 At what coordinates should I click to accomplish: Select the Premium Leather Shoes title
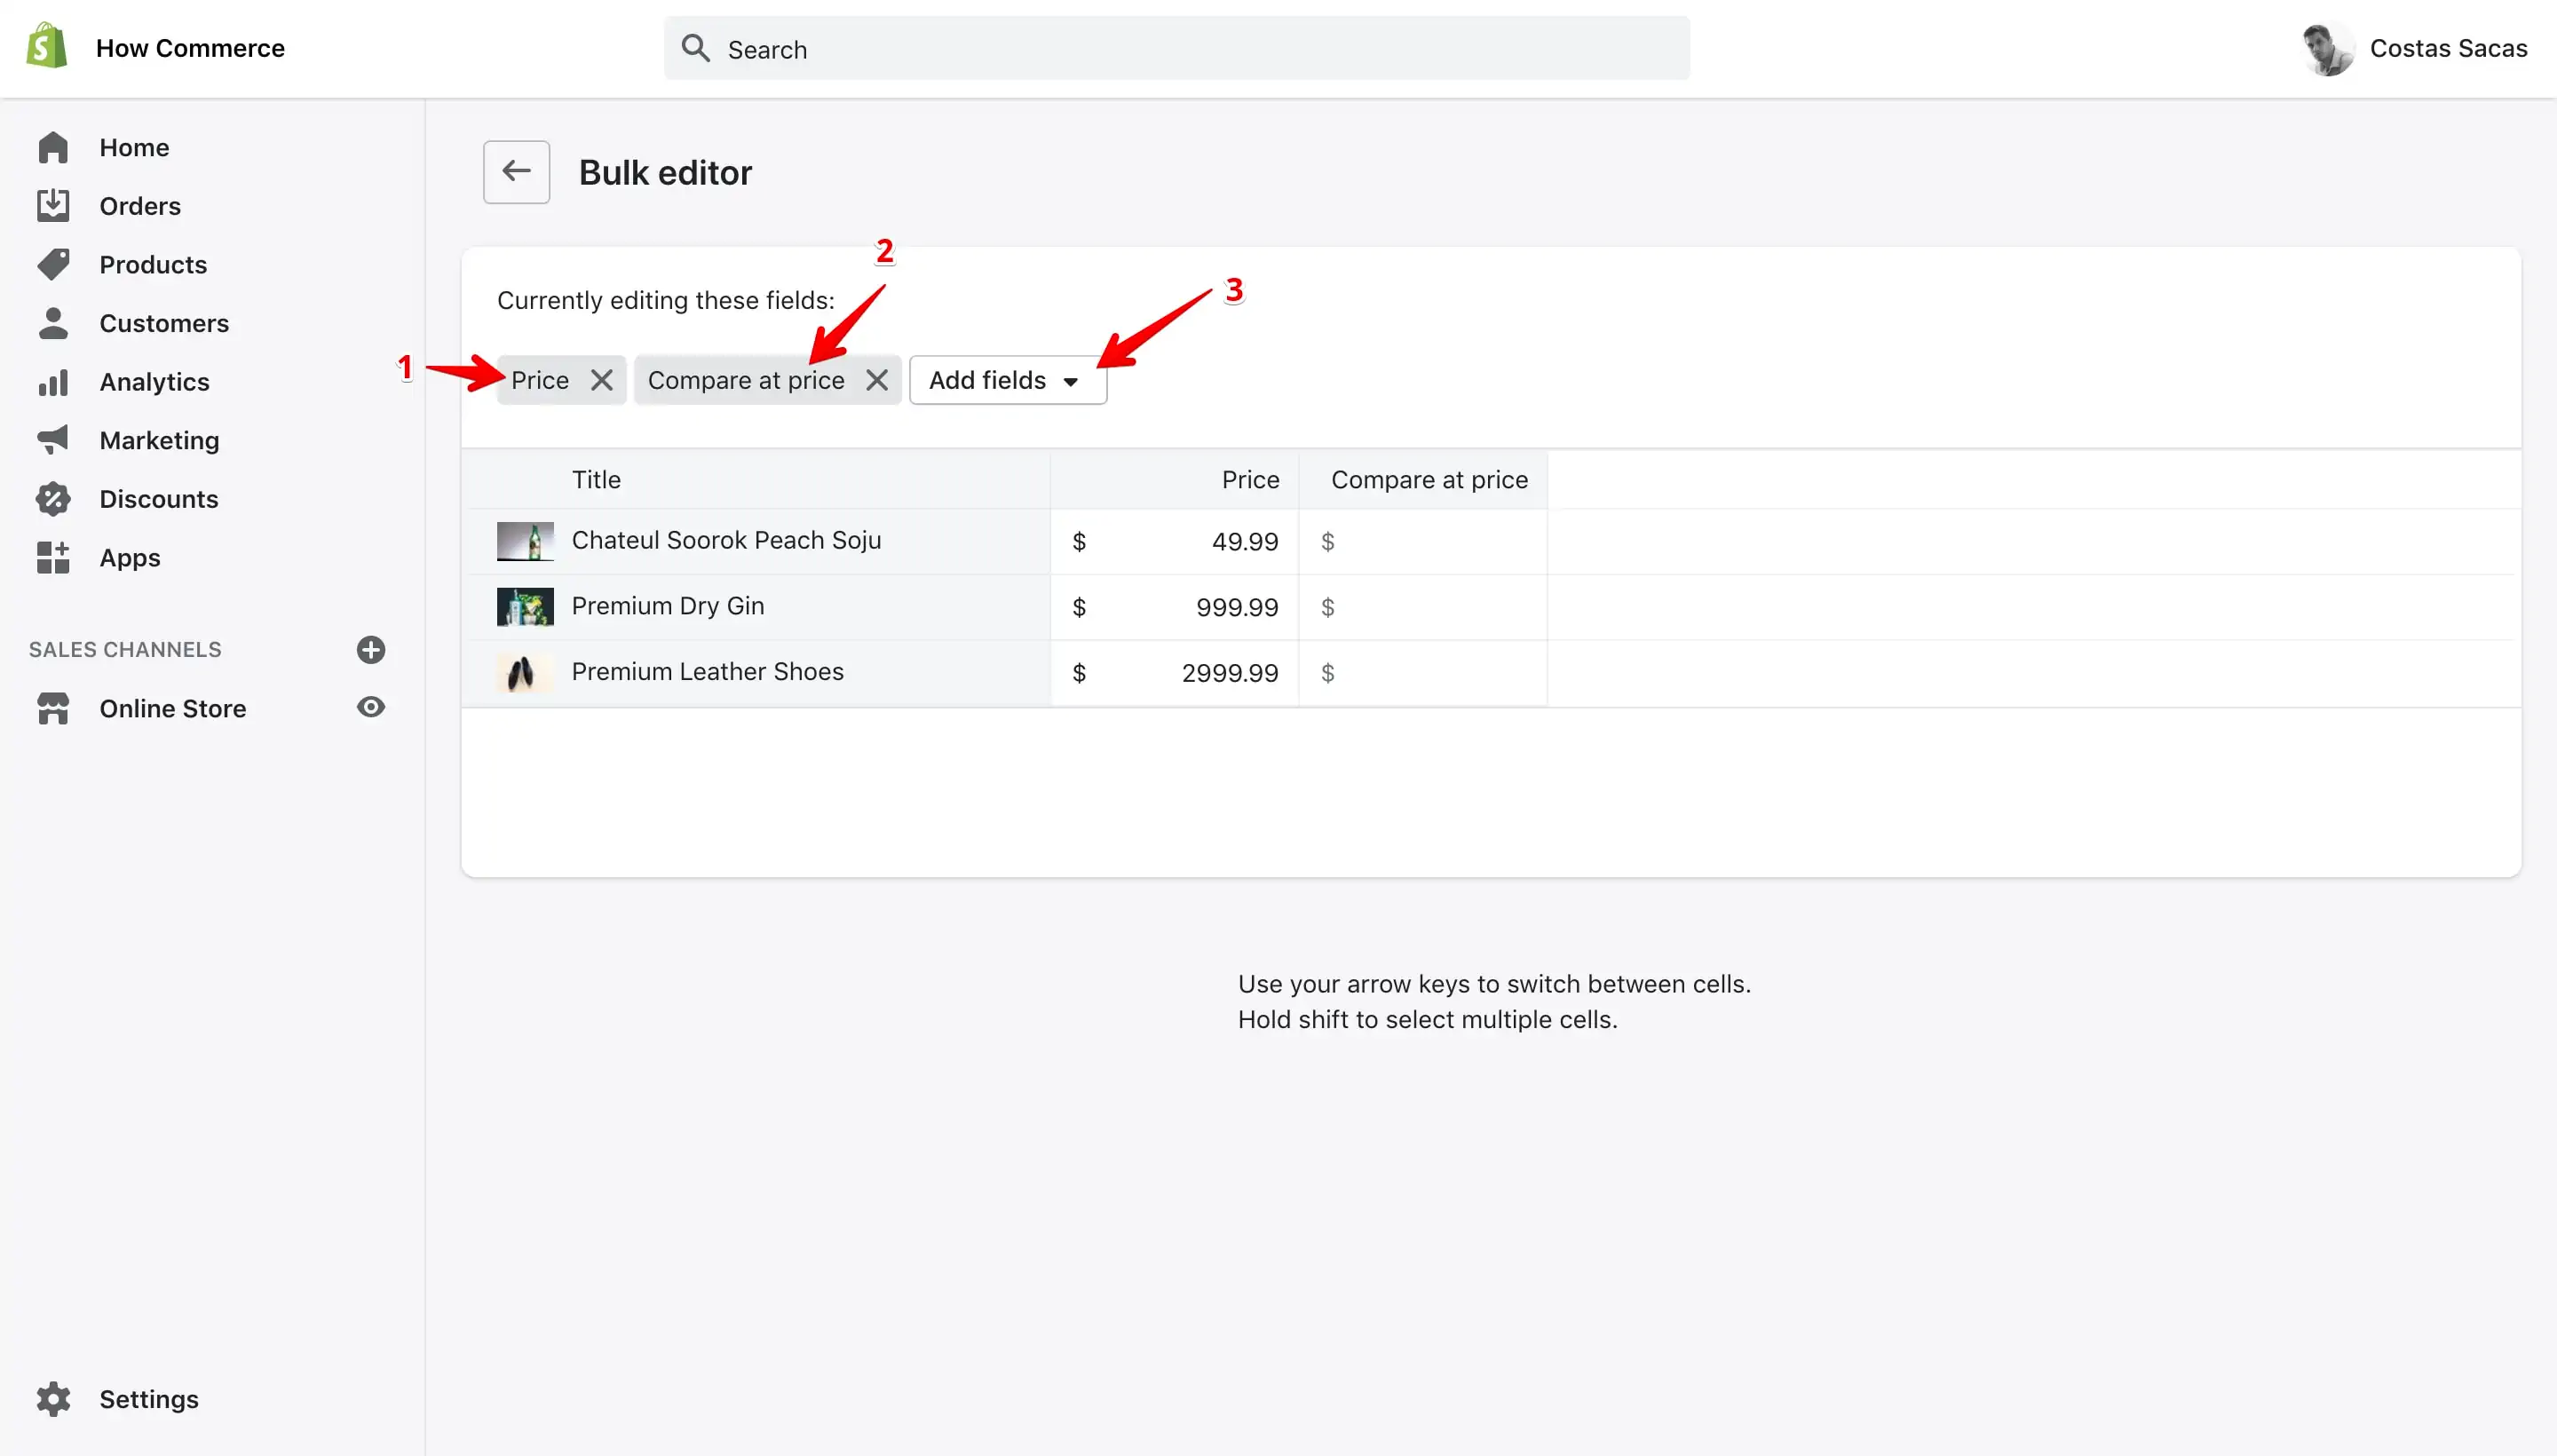(707, 672)
